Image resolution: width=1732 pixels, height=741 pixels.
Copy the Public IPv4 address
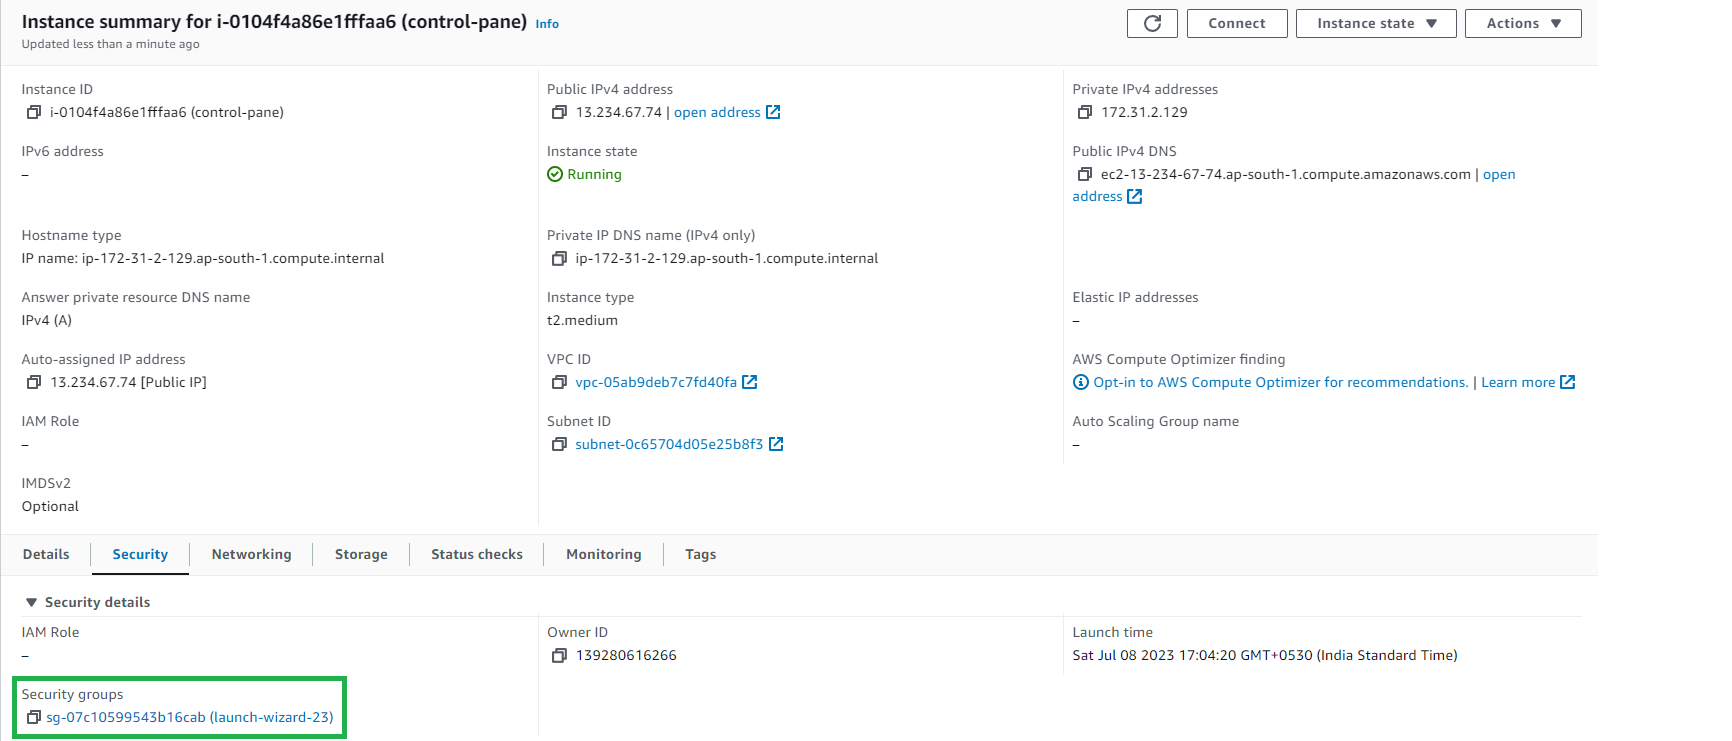(x=559, y=113)
